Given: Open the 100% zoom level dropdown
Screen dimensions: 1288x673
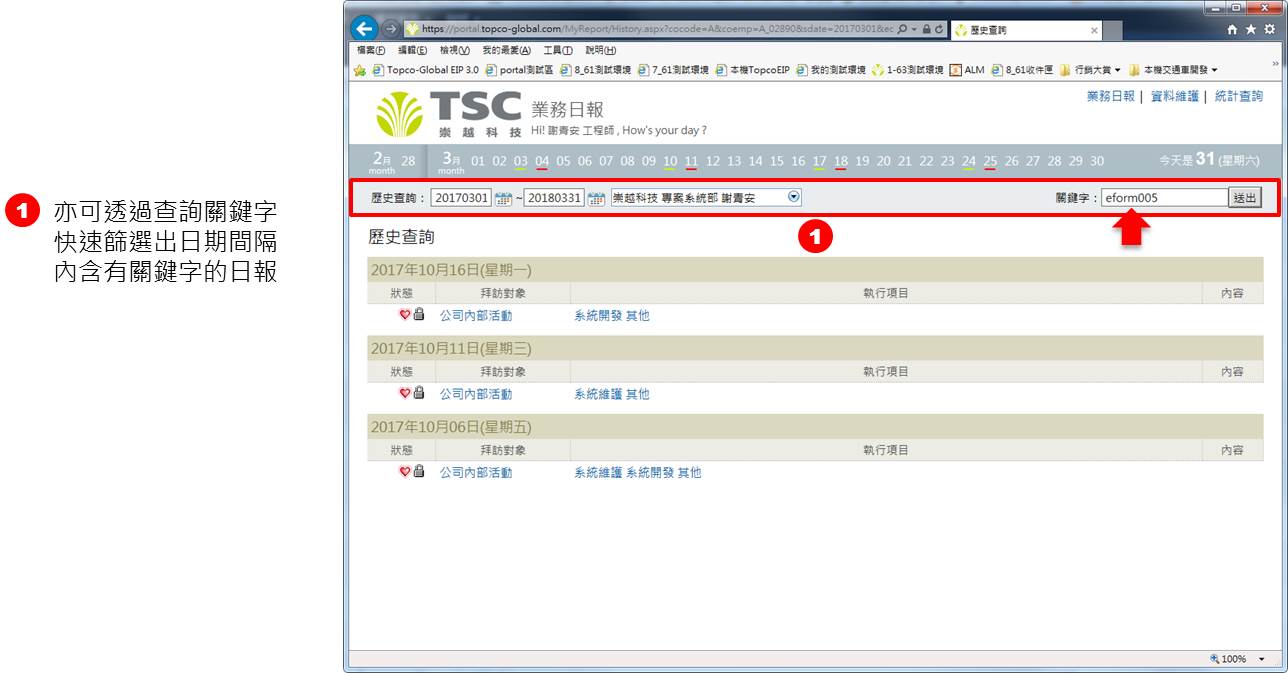Looking at the screenshot, I should click(x=1261, y=659).
